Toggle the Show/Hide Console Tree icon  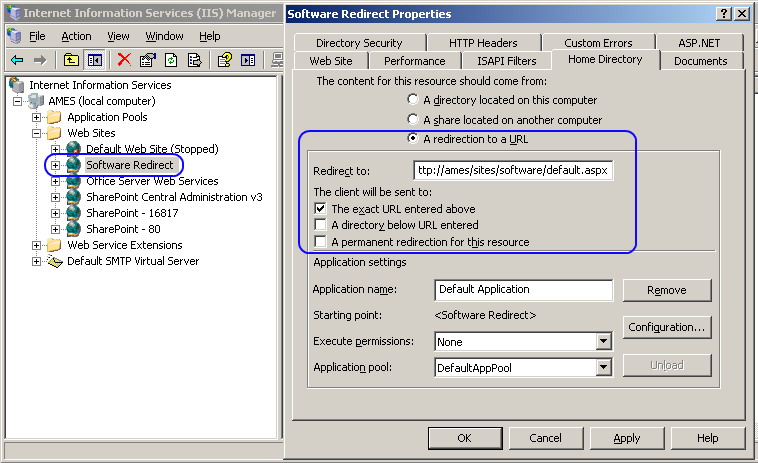tap(94, 60)
